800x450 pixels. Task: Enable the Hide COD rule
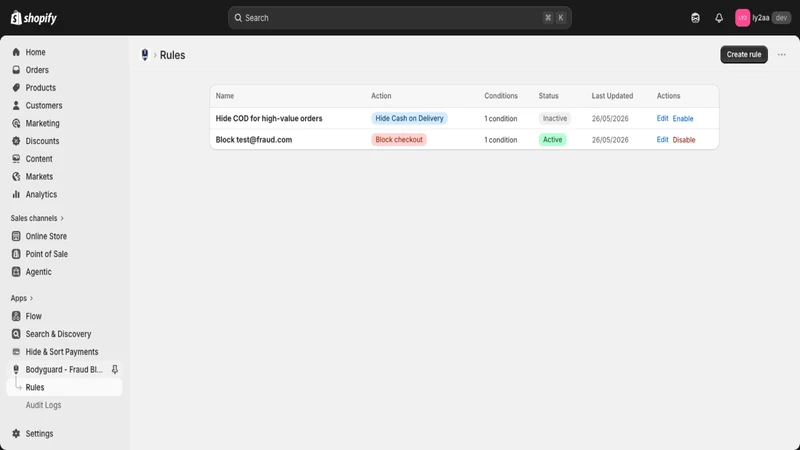click(x=683, y=118)
